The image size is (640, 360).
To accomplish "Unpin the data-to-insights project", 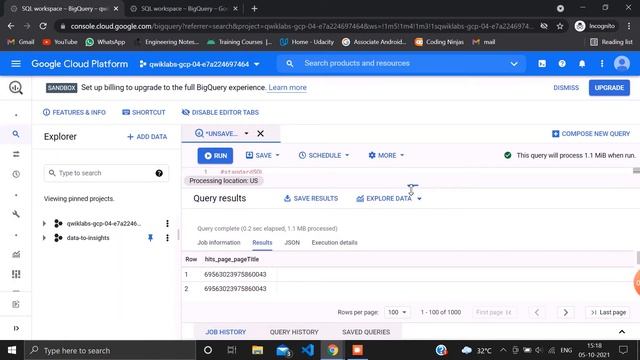I will point(150,238).
